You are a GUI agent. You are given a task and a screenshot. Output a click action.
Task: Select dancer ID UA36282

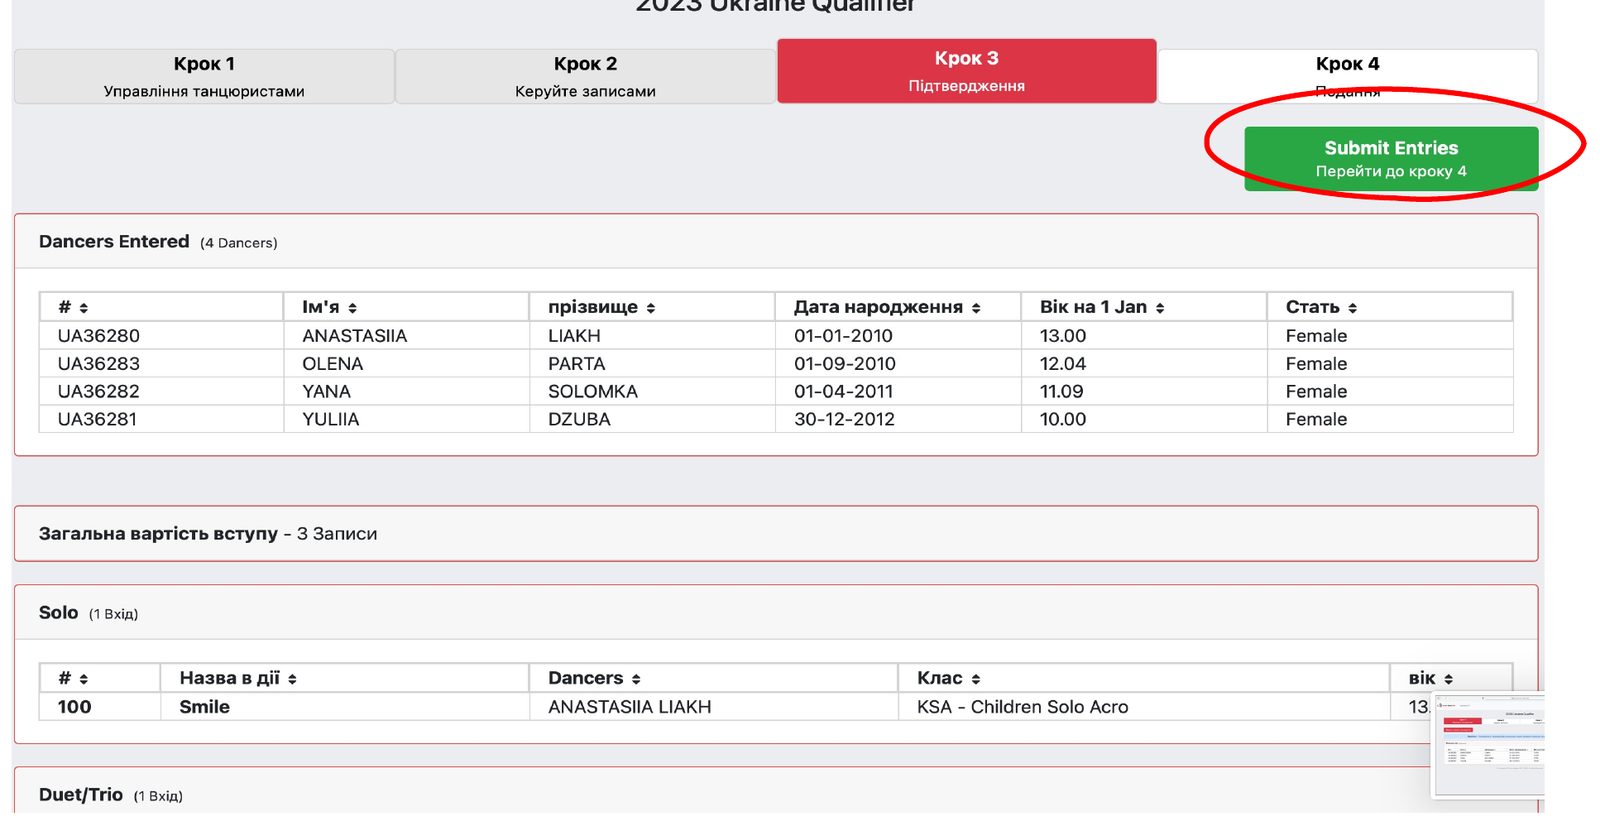[x=98, y=392]
